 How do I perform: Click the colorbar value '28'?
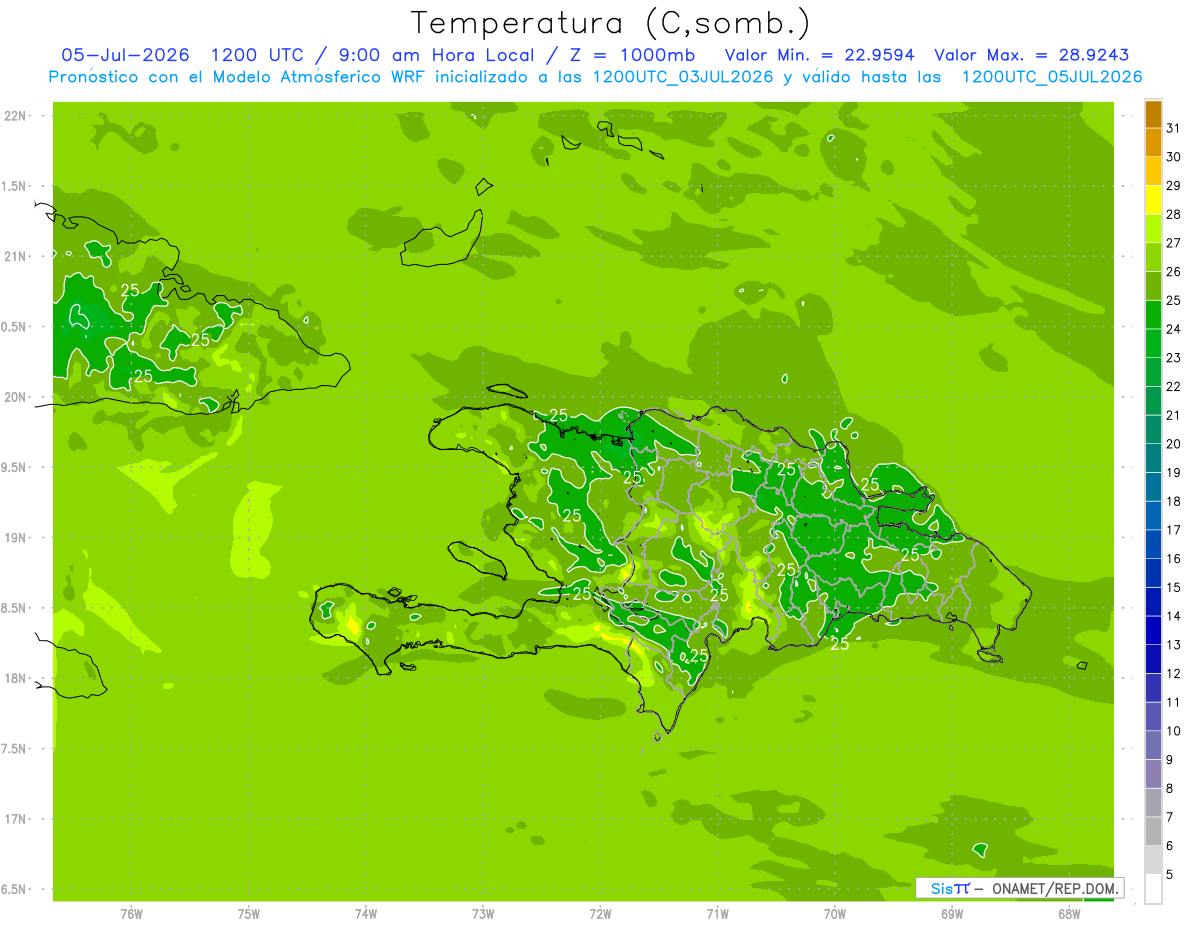coord(1174,214)
